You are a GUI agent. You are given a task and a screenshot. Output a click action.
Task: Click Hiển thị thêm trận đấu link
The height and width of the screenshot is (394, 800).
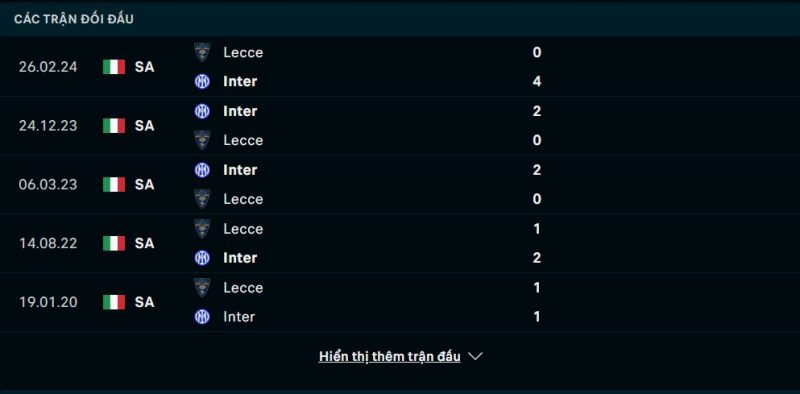click(390, 356)
